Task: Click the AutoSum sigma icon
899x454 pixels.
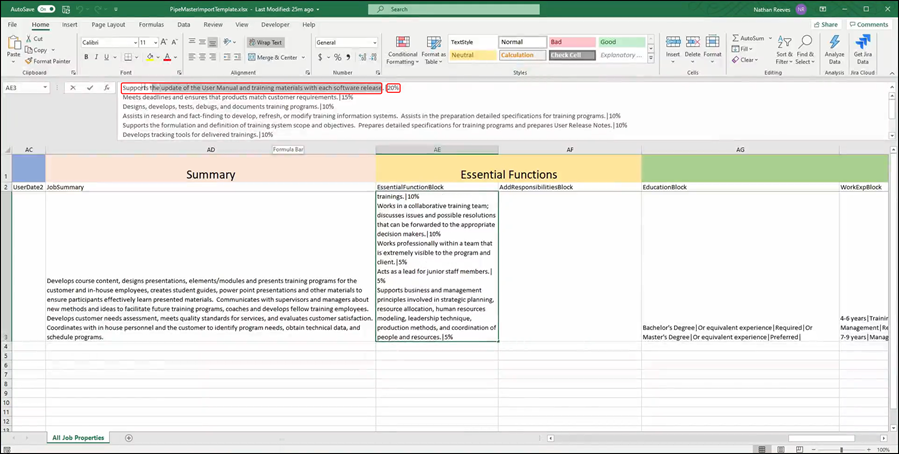Action: [x=737, y=38]
